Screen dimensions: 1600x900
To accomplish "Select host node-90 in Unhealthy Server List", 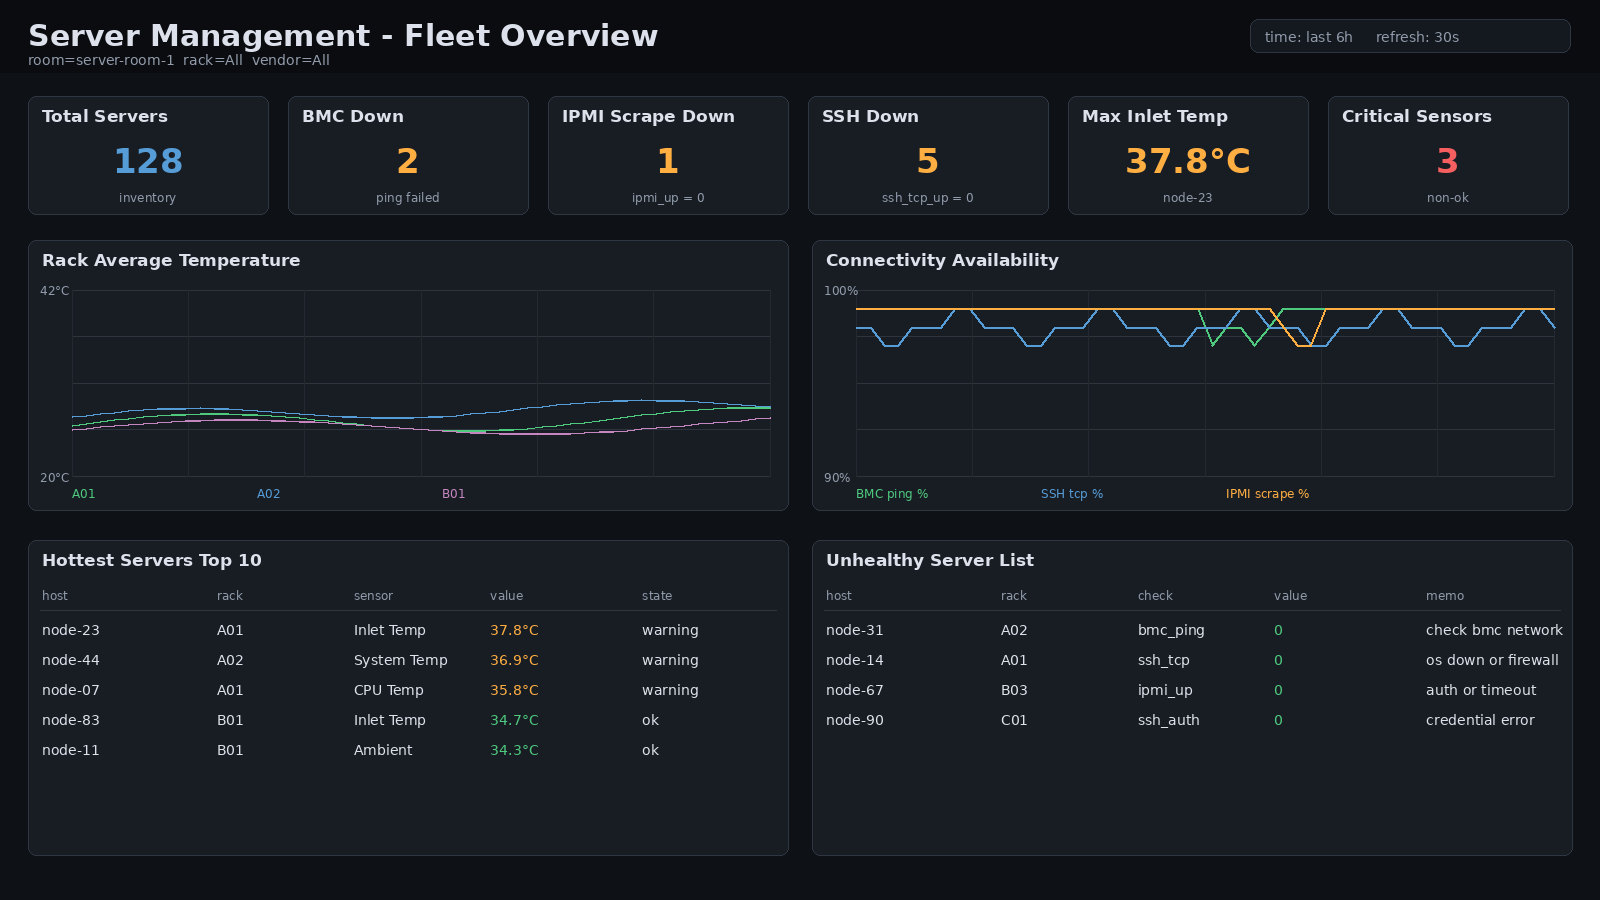I will [855, 720].
